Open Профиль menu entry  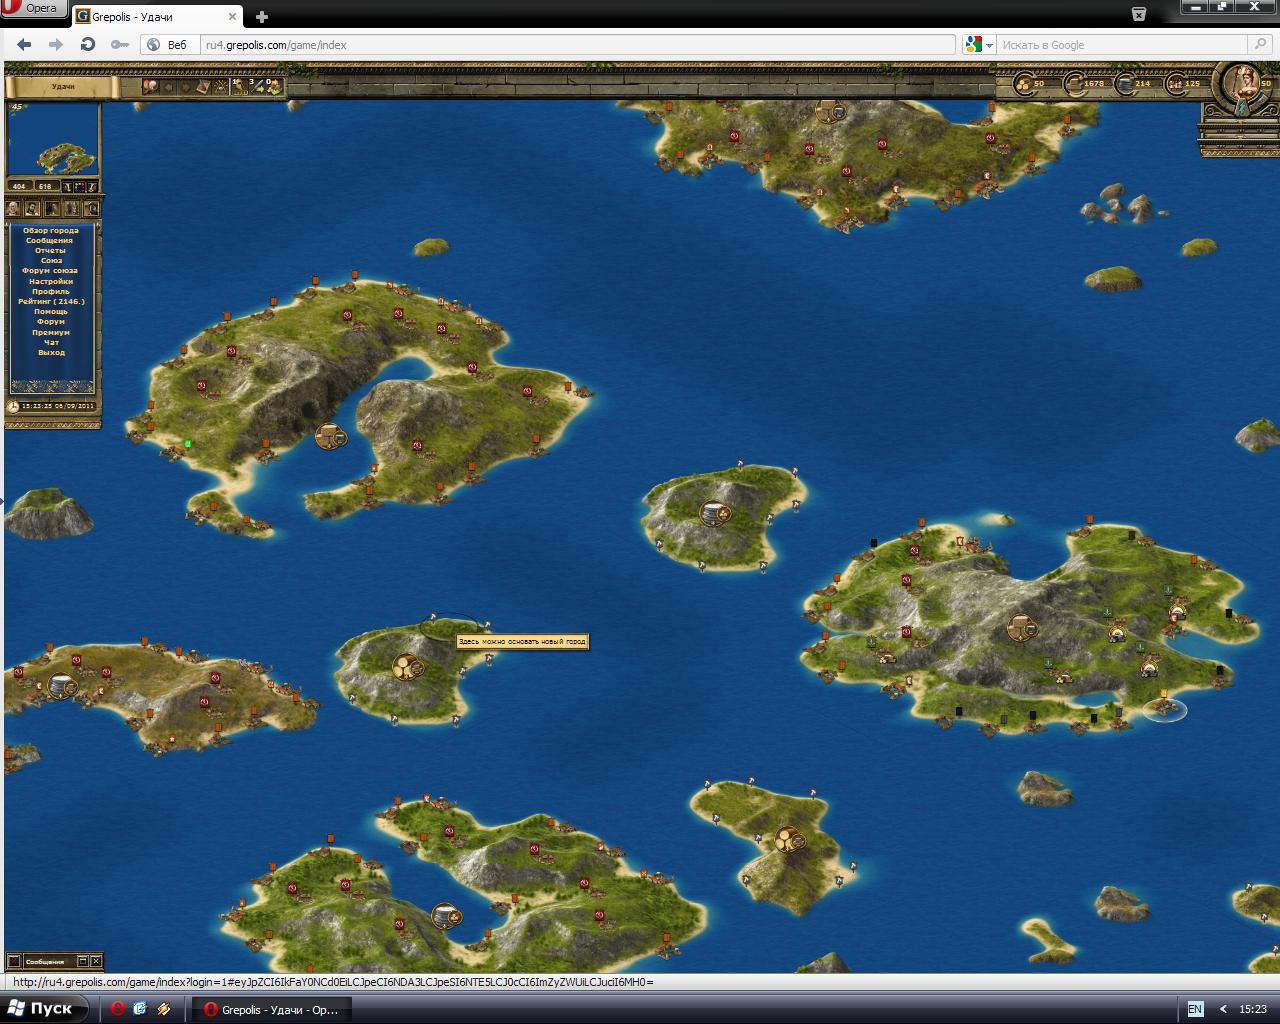point(51,292)
